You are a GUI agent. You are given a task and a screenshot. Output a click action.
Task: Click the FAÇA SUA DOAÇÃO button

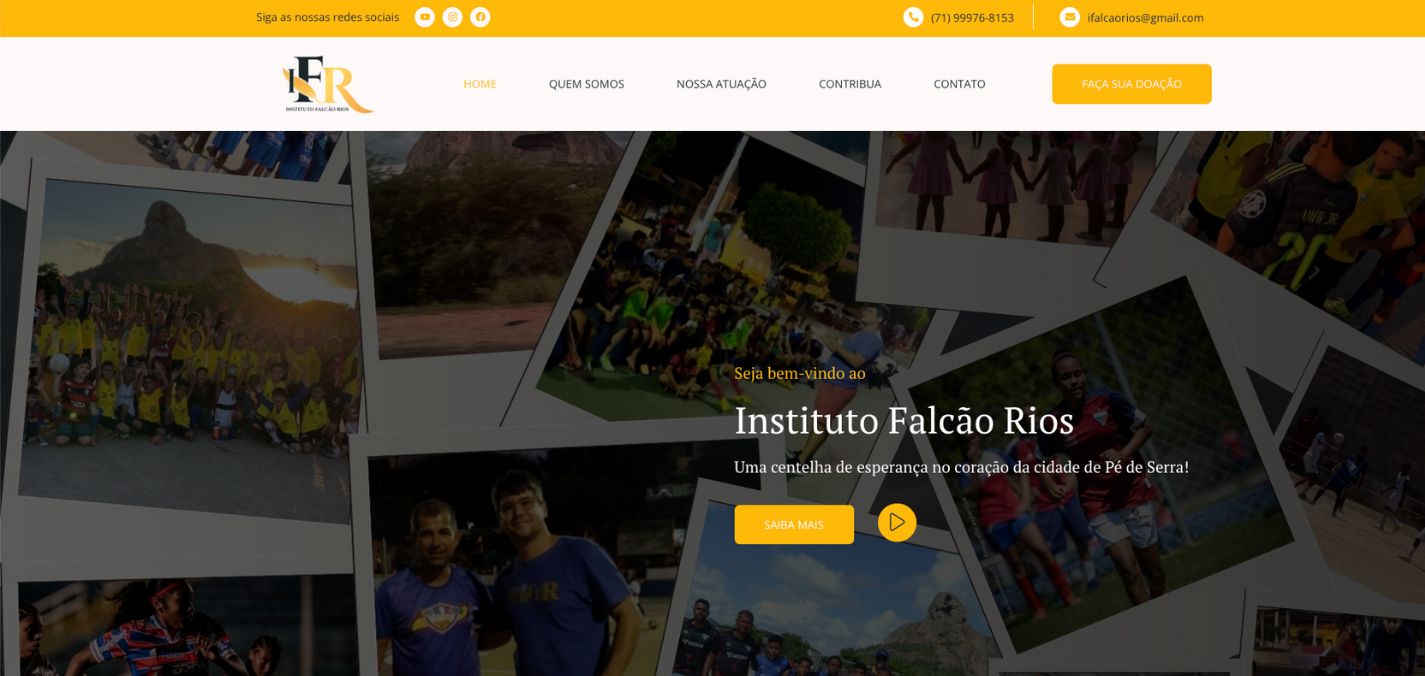[x=1131, y=84]
